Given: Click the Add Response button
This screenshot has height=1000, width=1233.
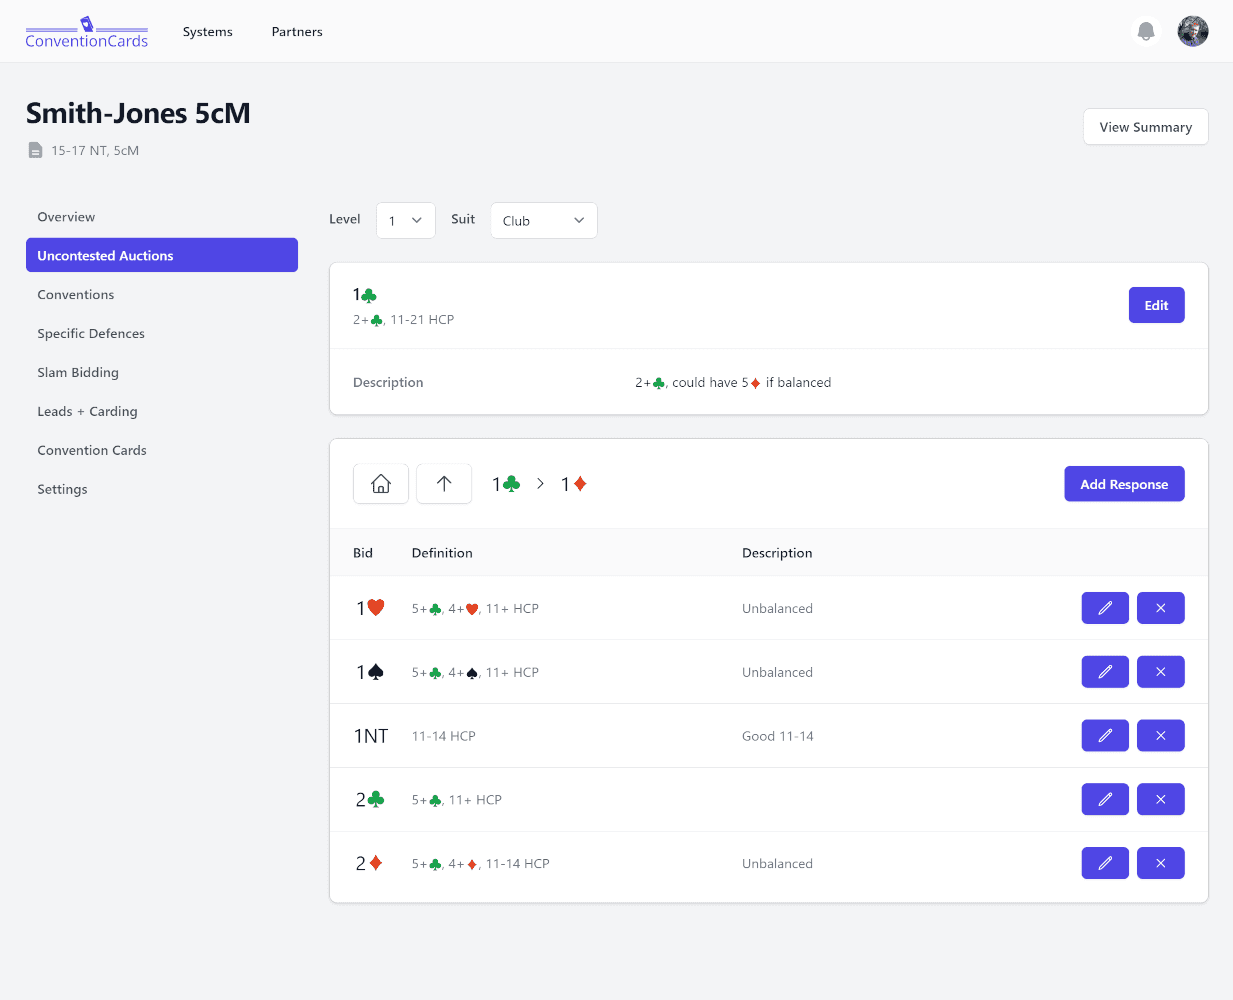Looking at the screenshot, I should (1124, 484).
